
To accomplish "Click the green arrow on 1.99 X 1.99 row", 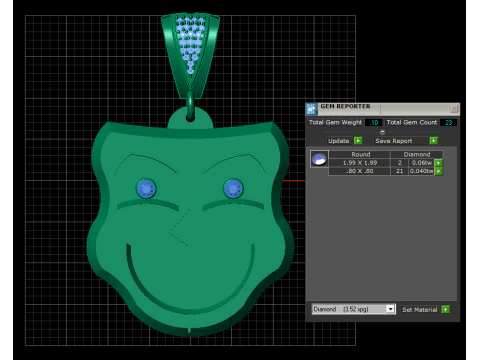I will click(x=439, y=163).
